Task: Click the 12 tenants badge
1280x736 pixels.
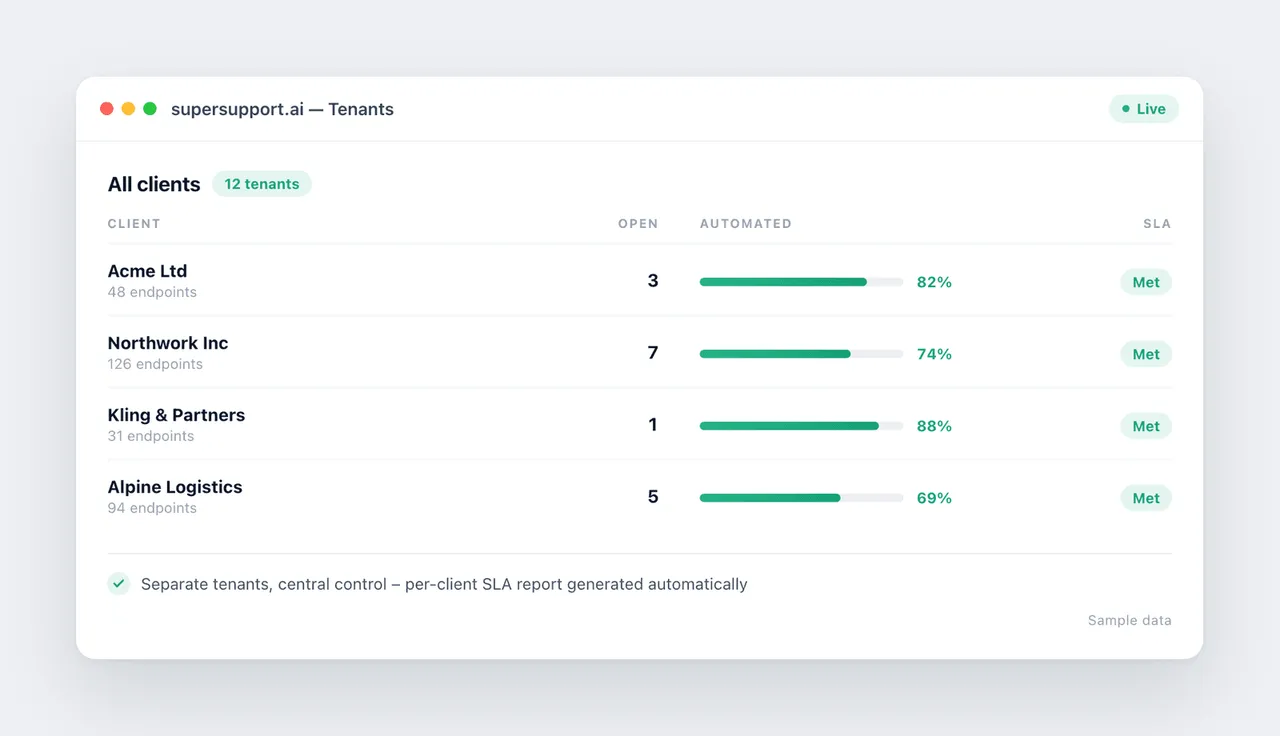Action: (262, 184)
